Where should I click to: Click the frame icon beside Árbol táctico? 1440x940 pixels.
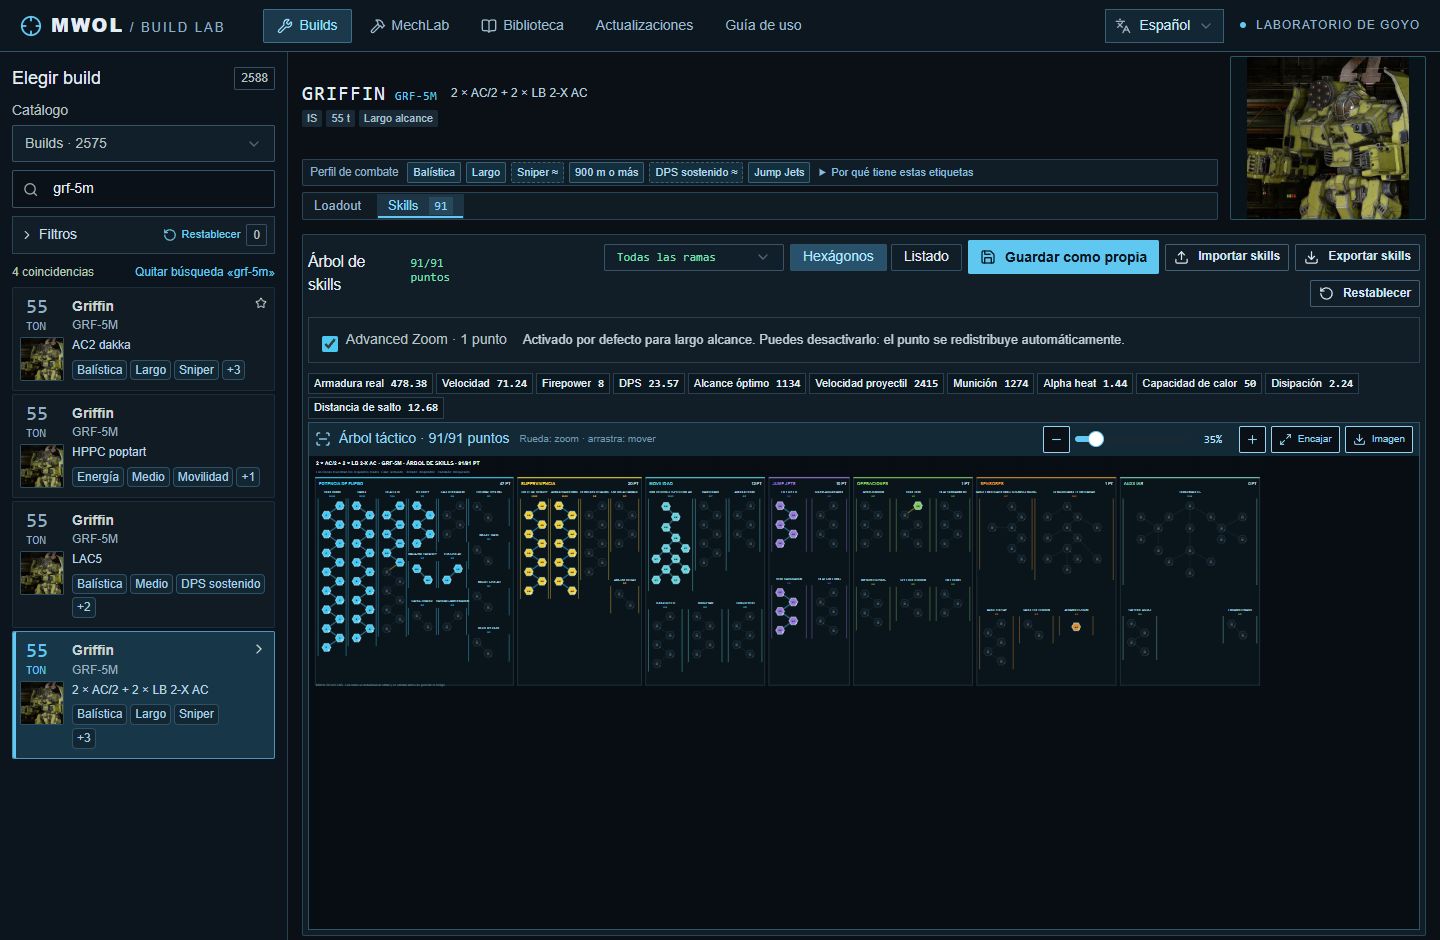coord(323,439)
